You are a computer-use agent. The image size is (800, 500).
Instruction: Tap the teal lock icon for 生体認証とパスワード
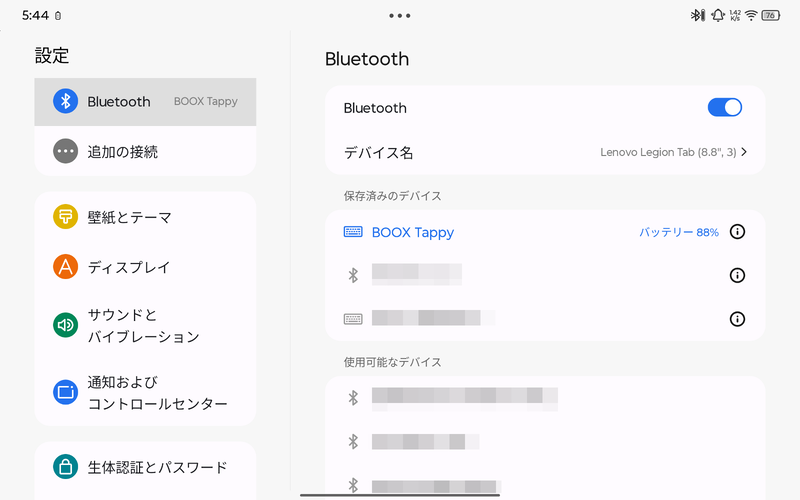click(x=65, y=466)
